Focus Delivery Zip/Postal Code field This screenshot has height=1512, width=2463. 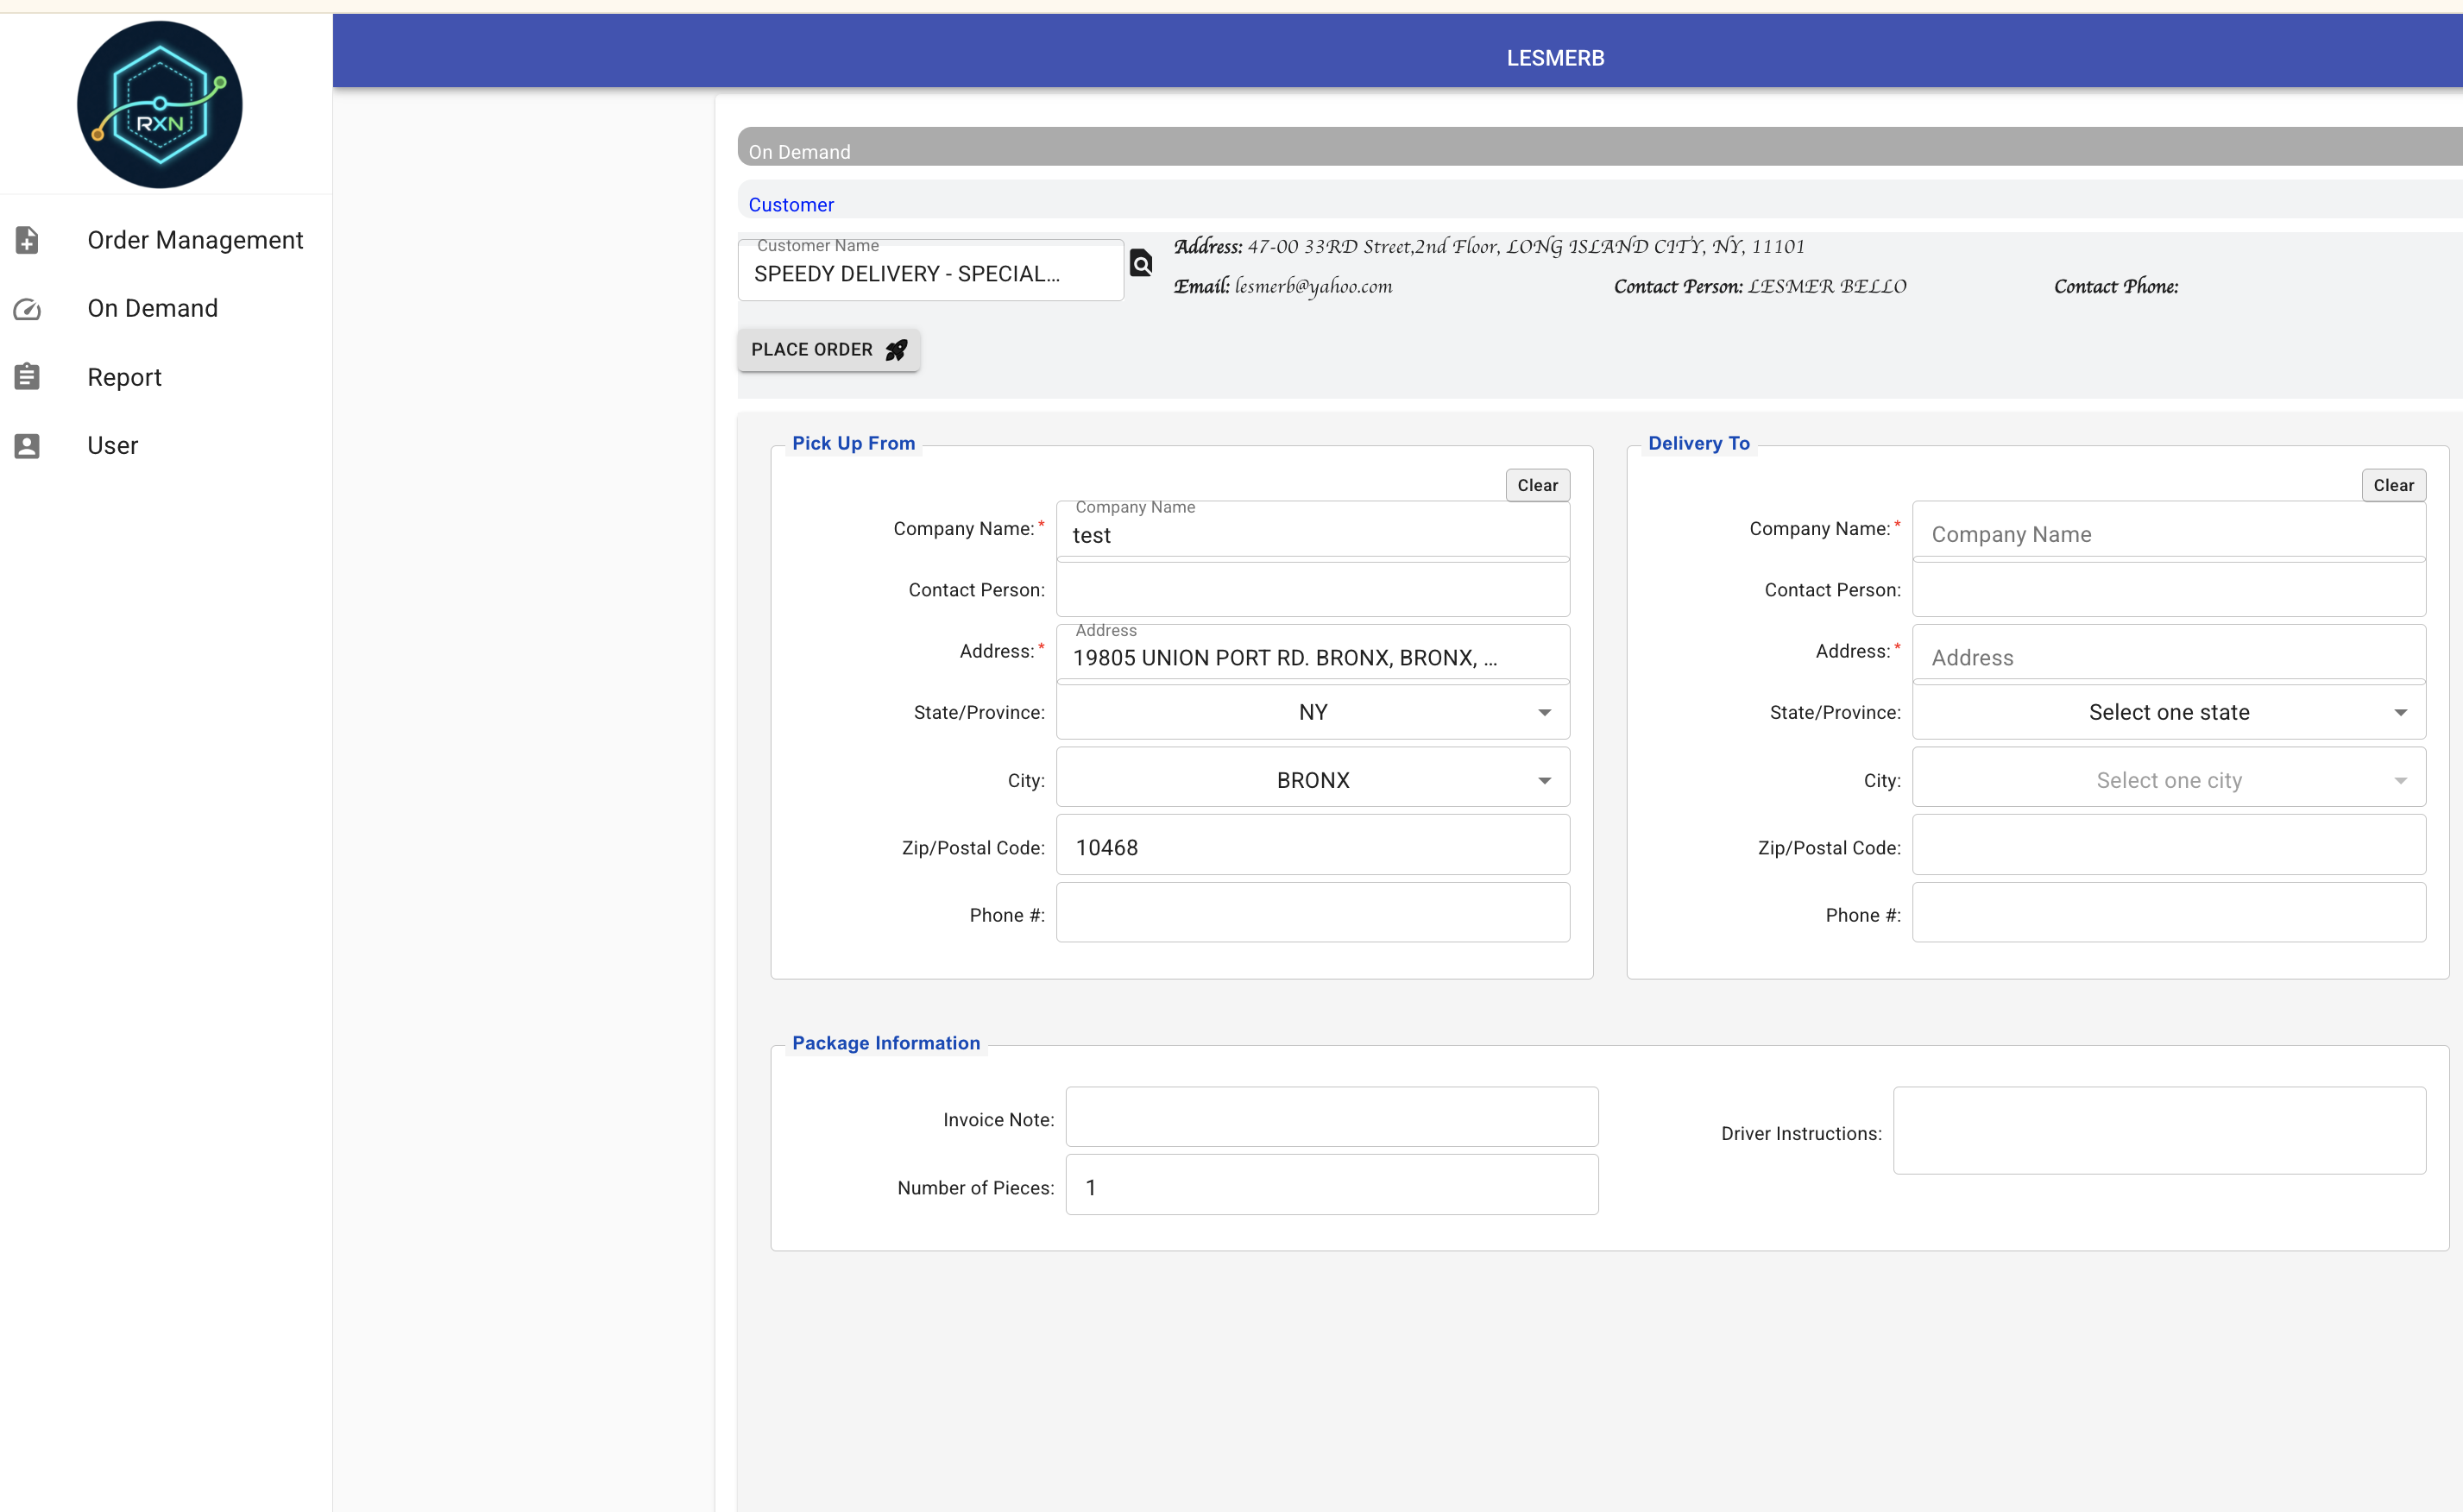coord(2168,846)
